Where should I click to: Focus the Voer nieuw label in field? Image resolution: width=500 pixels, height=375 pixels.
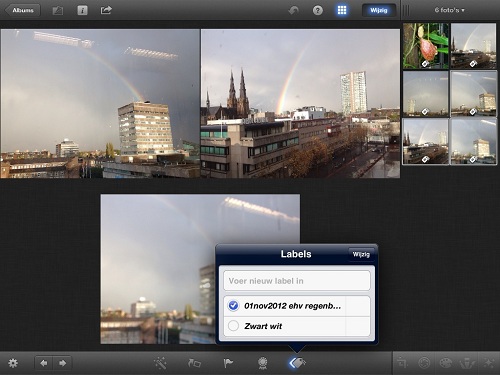[x=297, y=281]
